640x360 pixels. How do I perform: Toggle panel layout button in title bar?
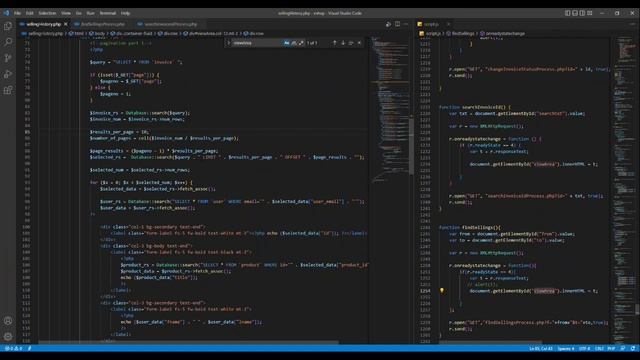[x=575, y=13]
